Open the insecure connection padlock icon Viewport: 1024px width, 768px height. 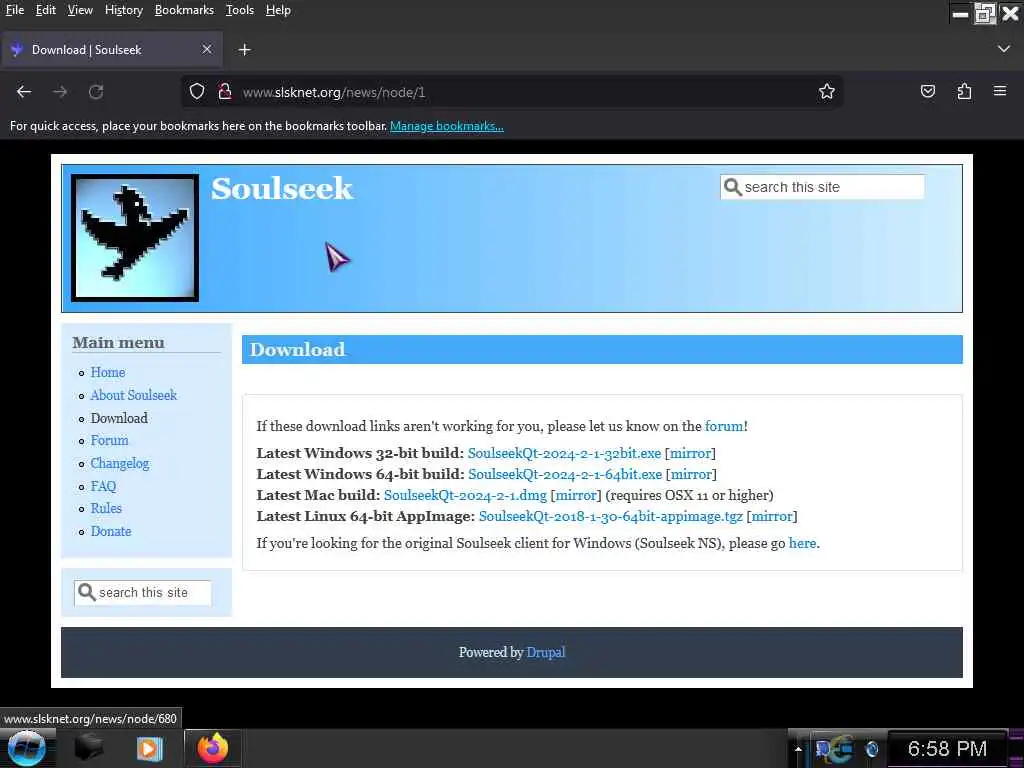225,91
